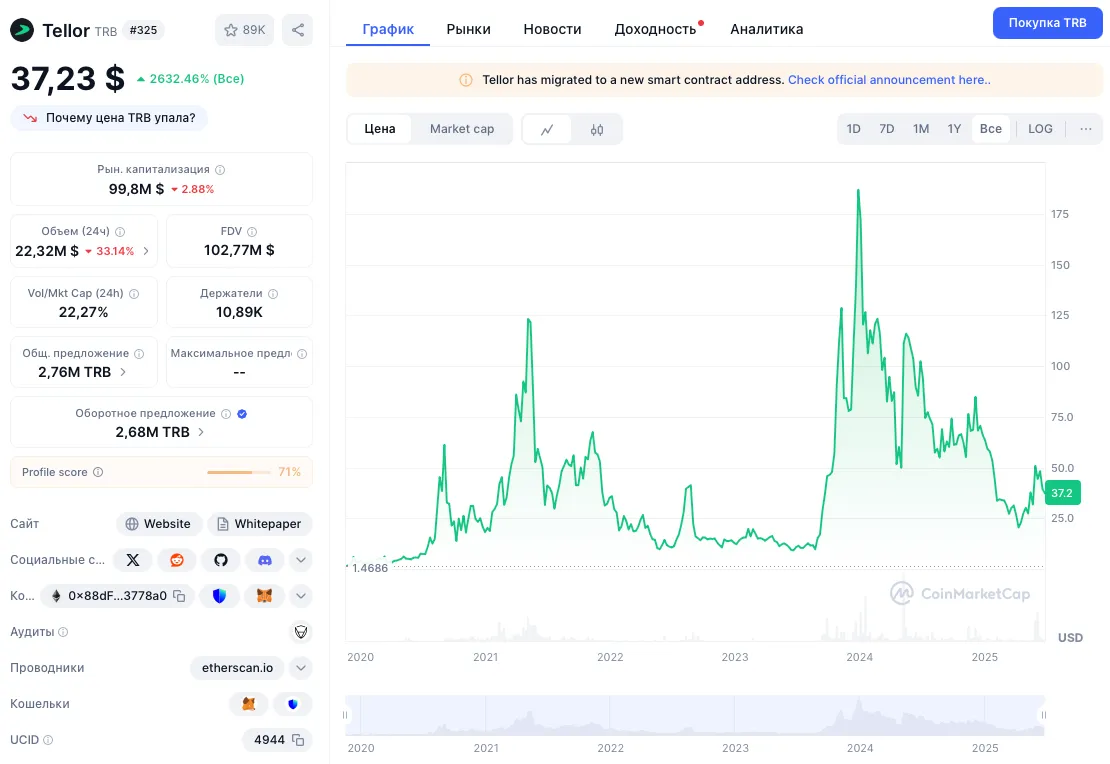Grab the right handle of chart range slider

[x=1043, y=715]
